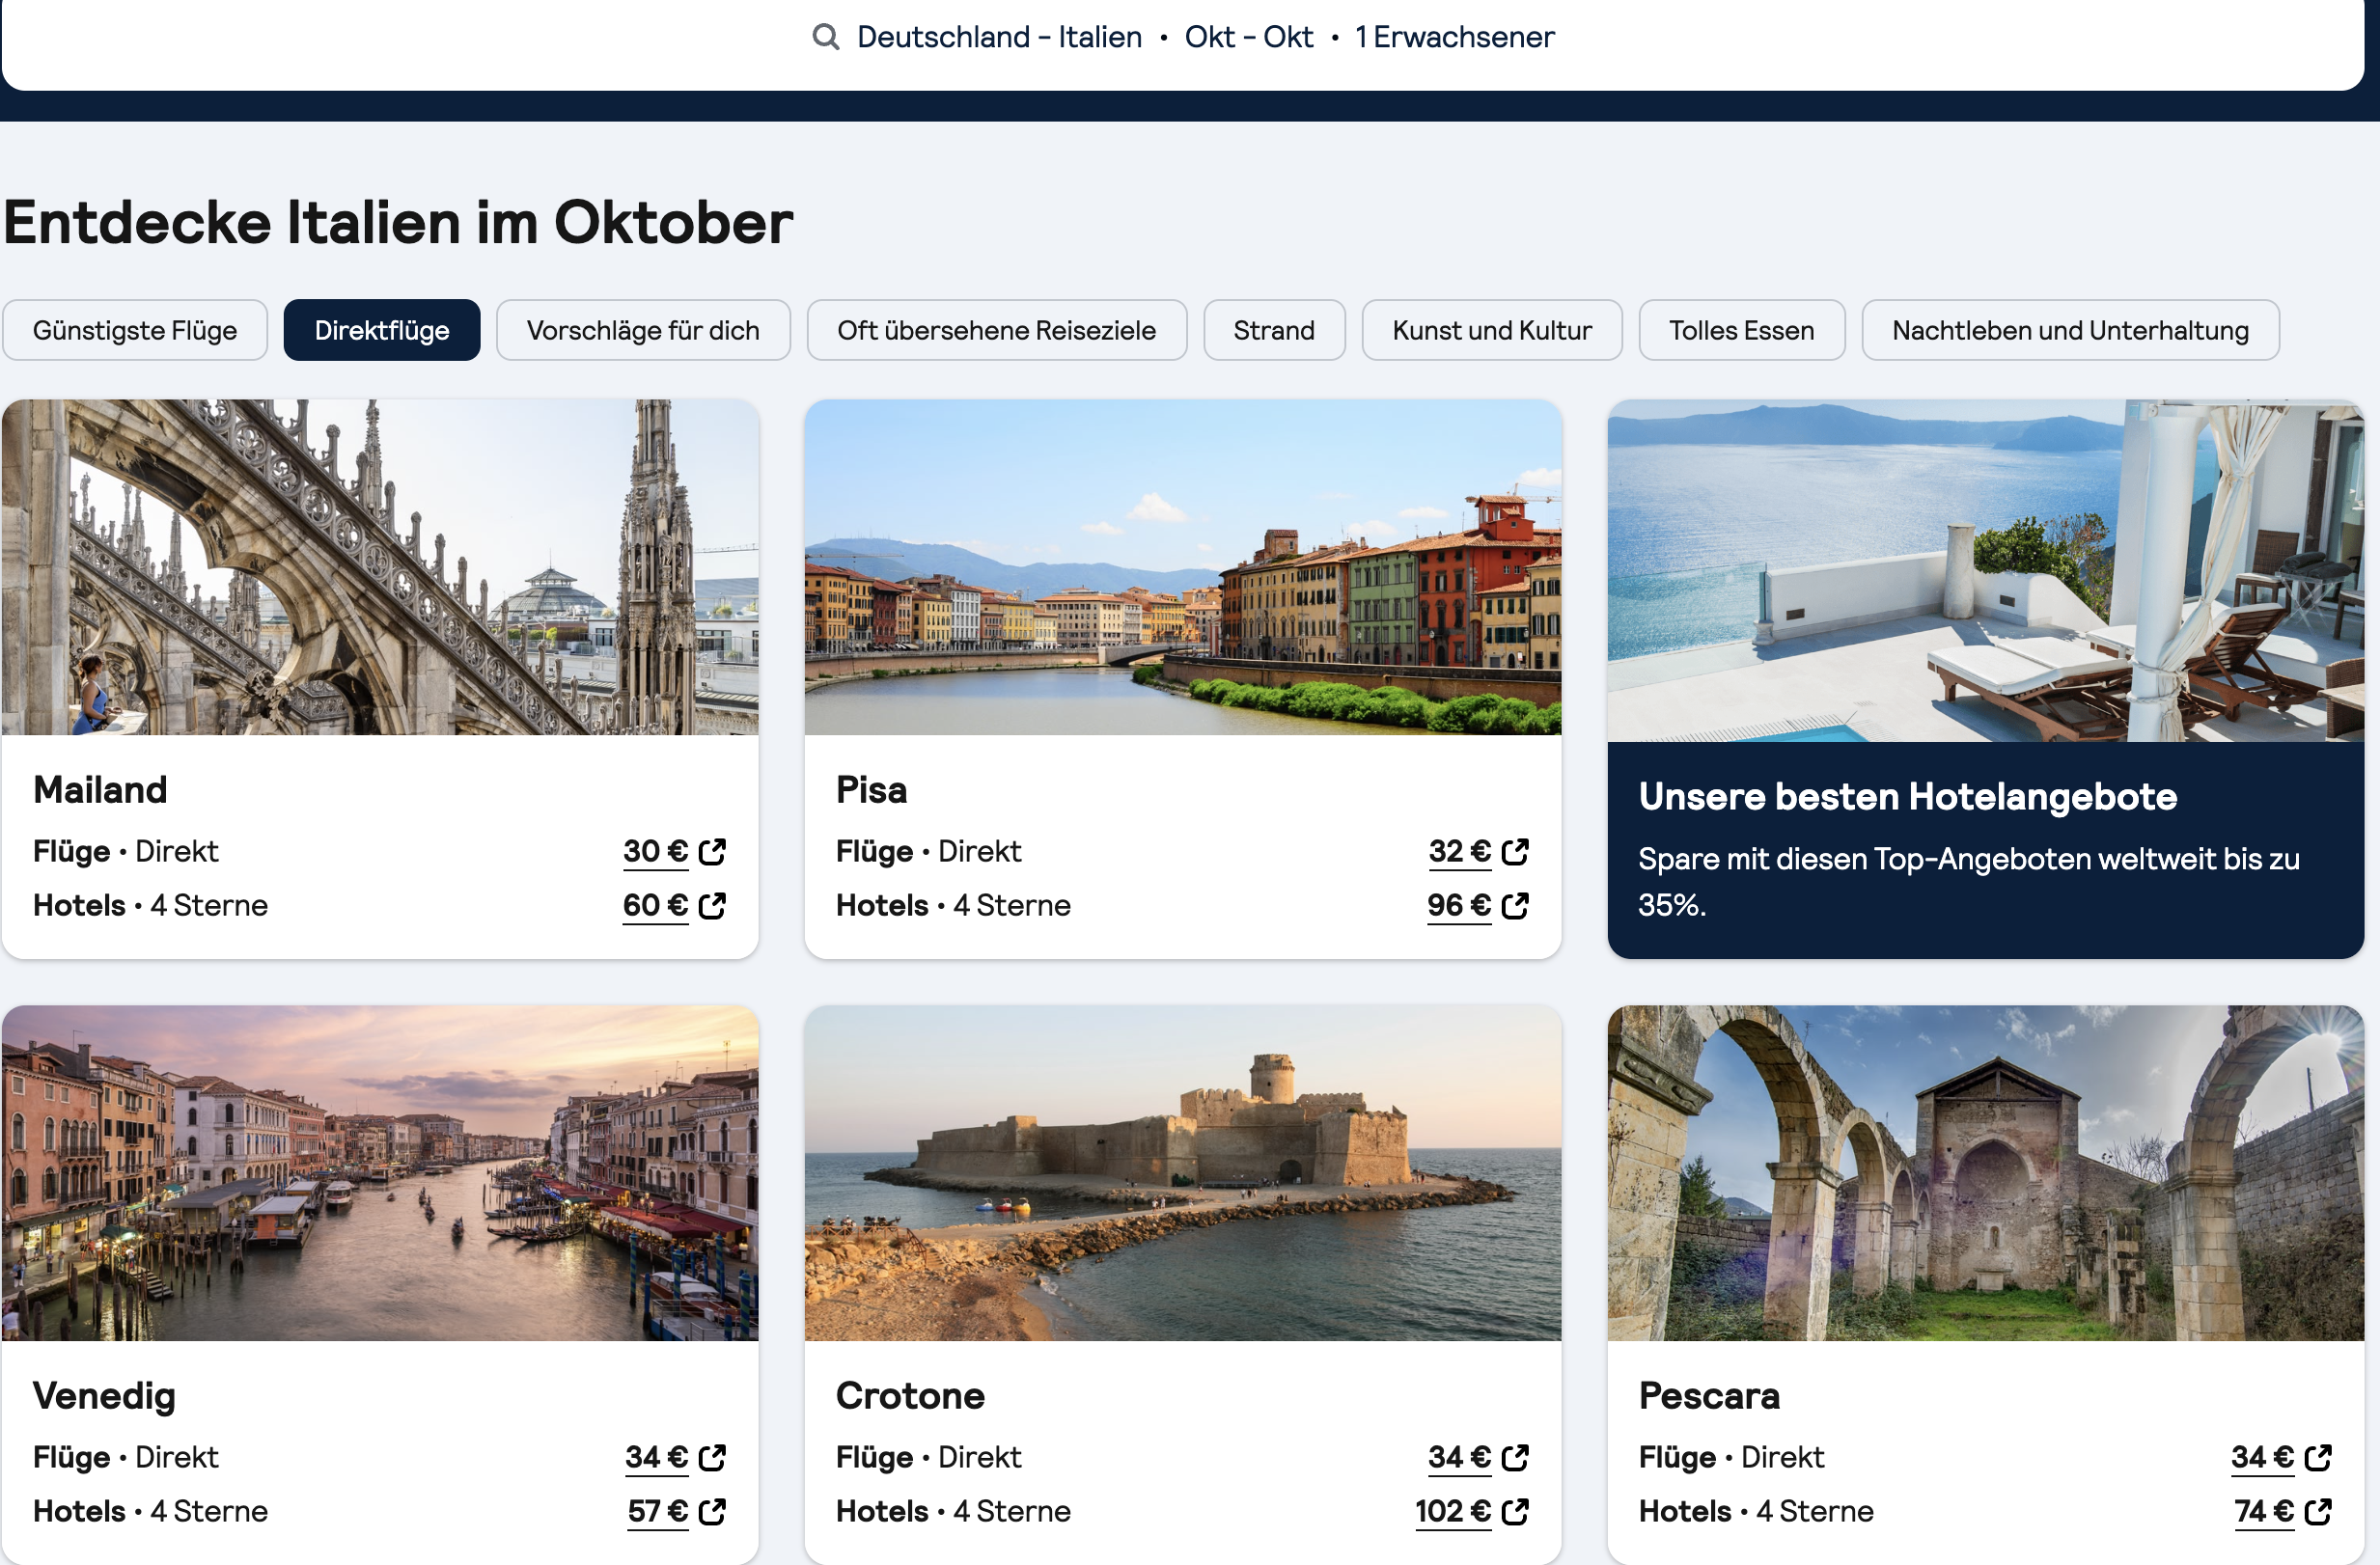Image resolution: width=2380 pixels, height=1565 pixels.
Task: Click the Venedig canal photo thumbnail
Action: tap(380, 1172)
